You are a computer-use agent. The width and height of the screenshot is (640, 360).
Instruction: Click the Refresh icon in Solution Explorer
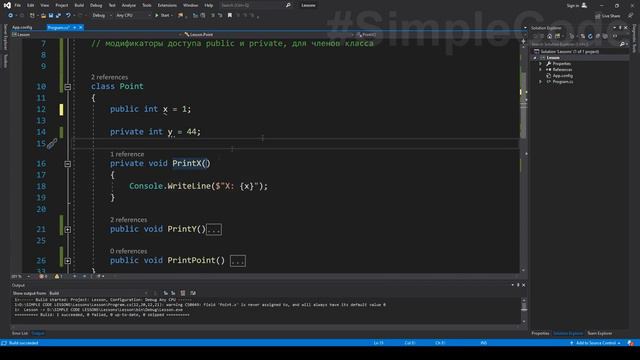click(x=590, y=36)
